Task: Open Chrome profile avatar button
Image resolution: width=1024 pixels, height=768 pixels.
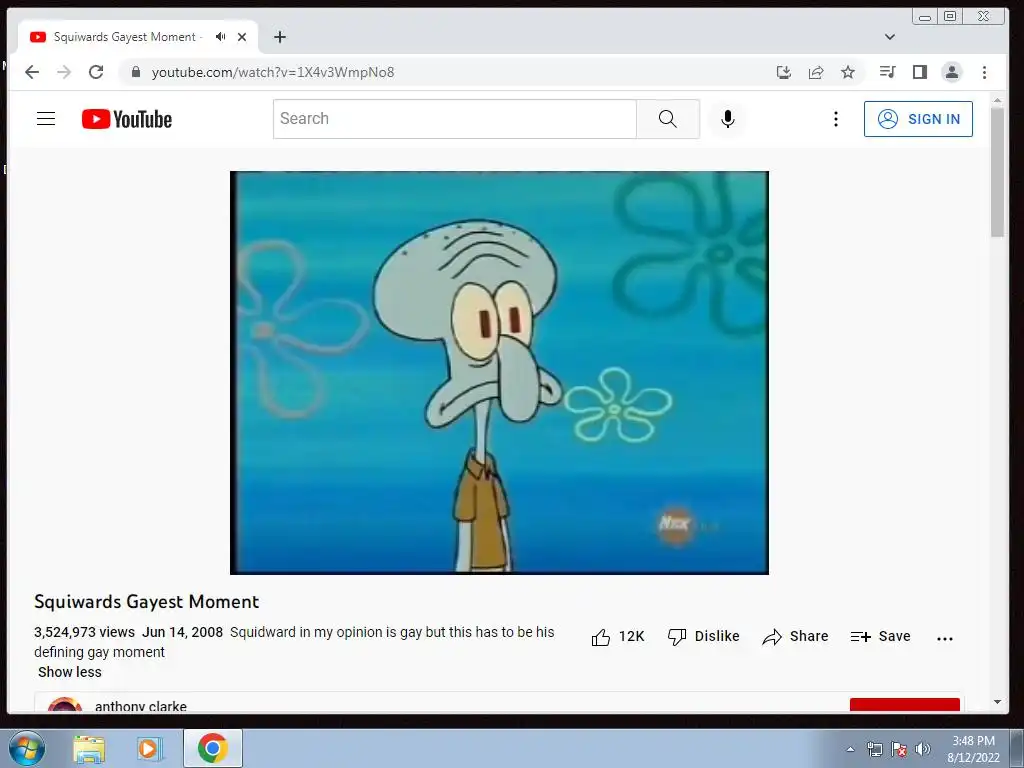Action: pyautogui.click(x=952, y=72)
